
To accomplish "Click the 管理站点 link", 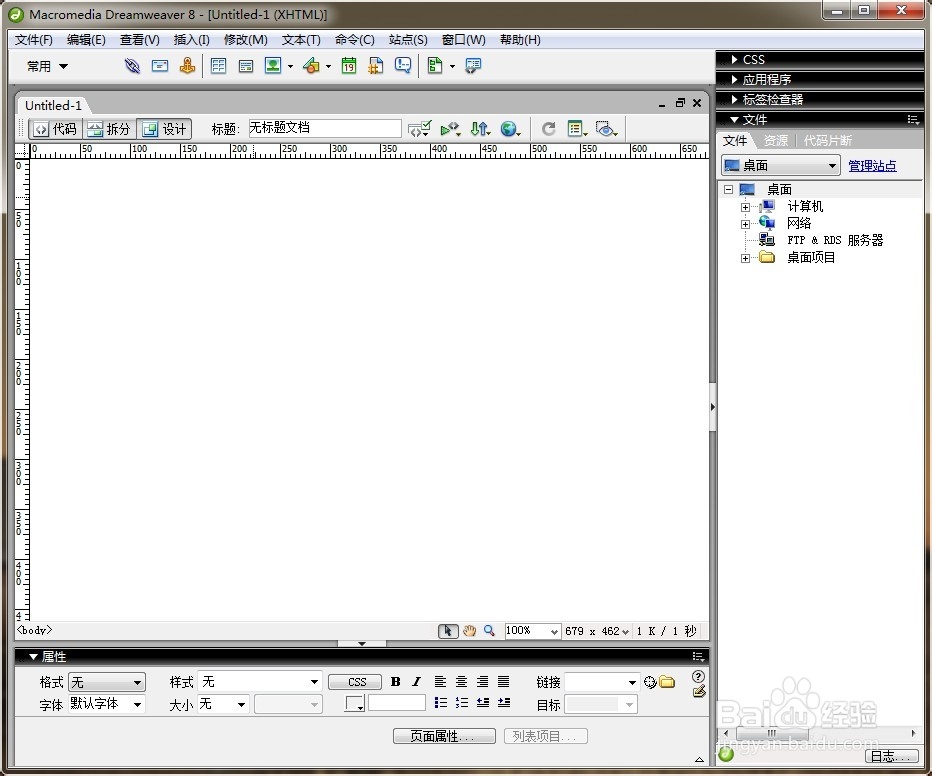I will pyautogui.click(x=872, y=166).
